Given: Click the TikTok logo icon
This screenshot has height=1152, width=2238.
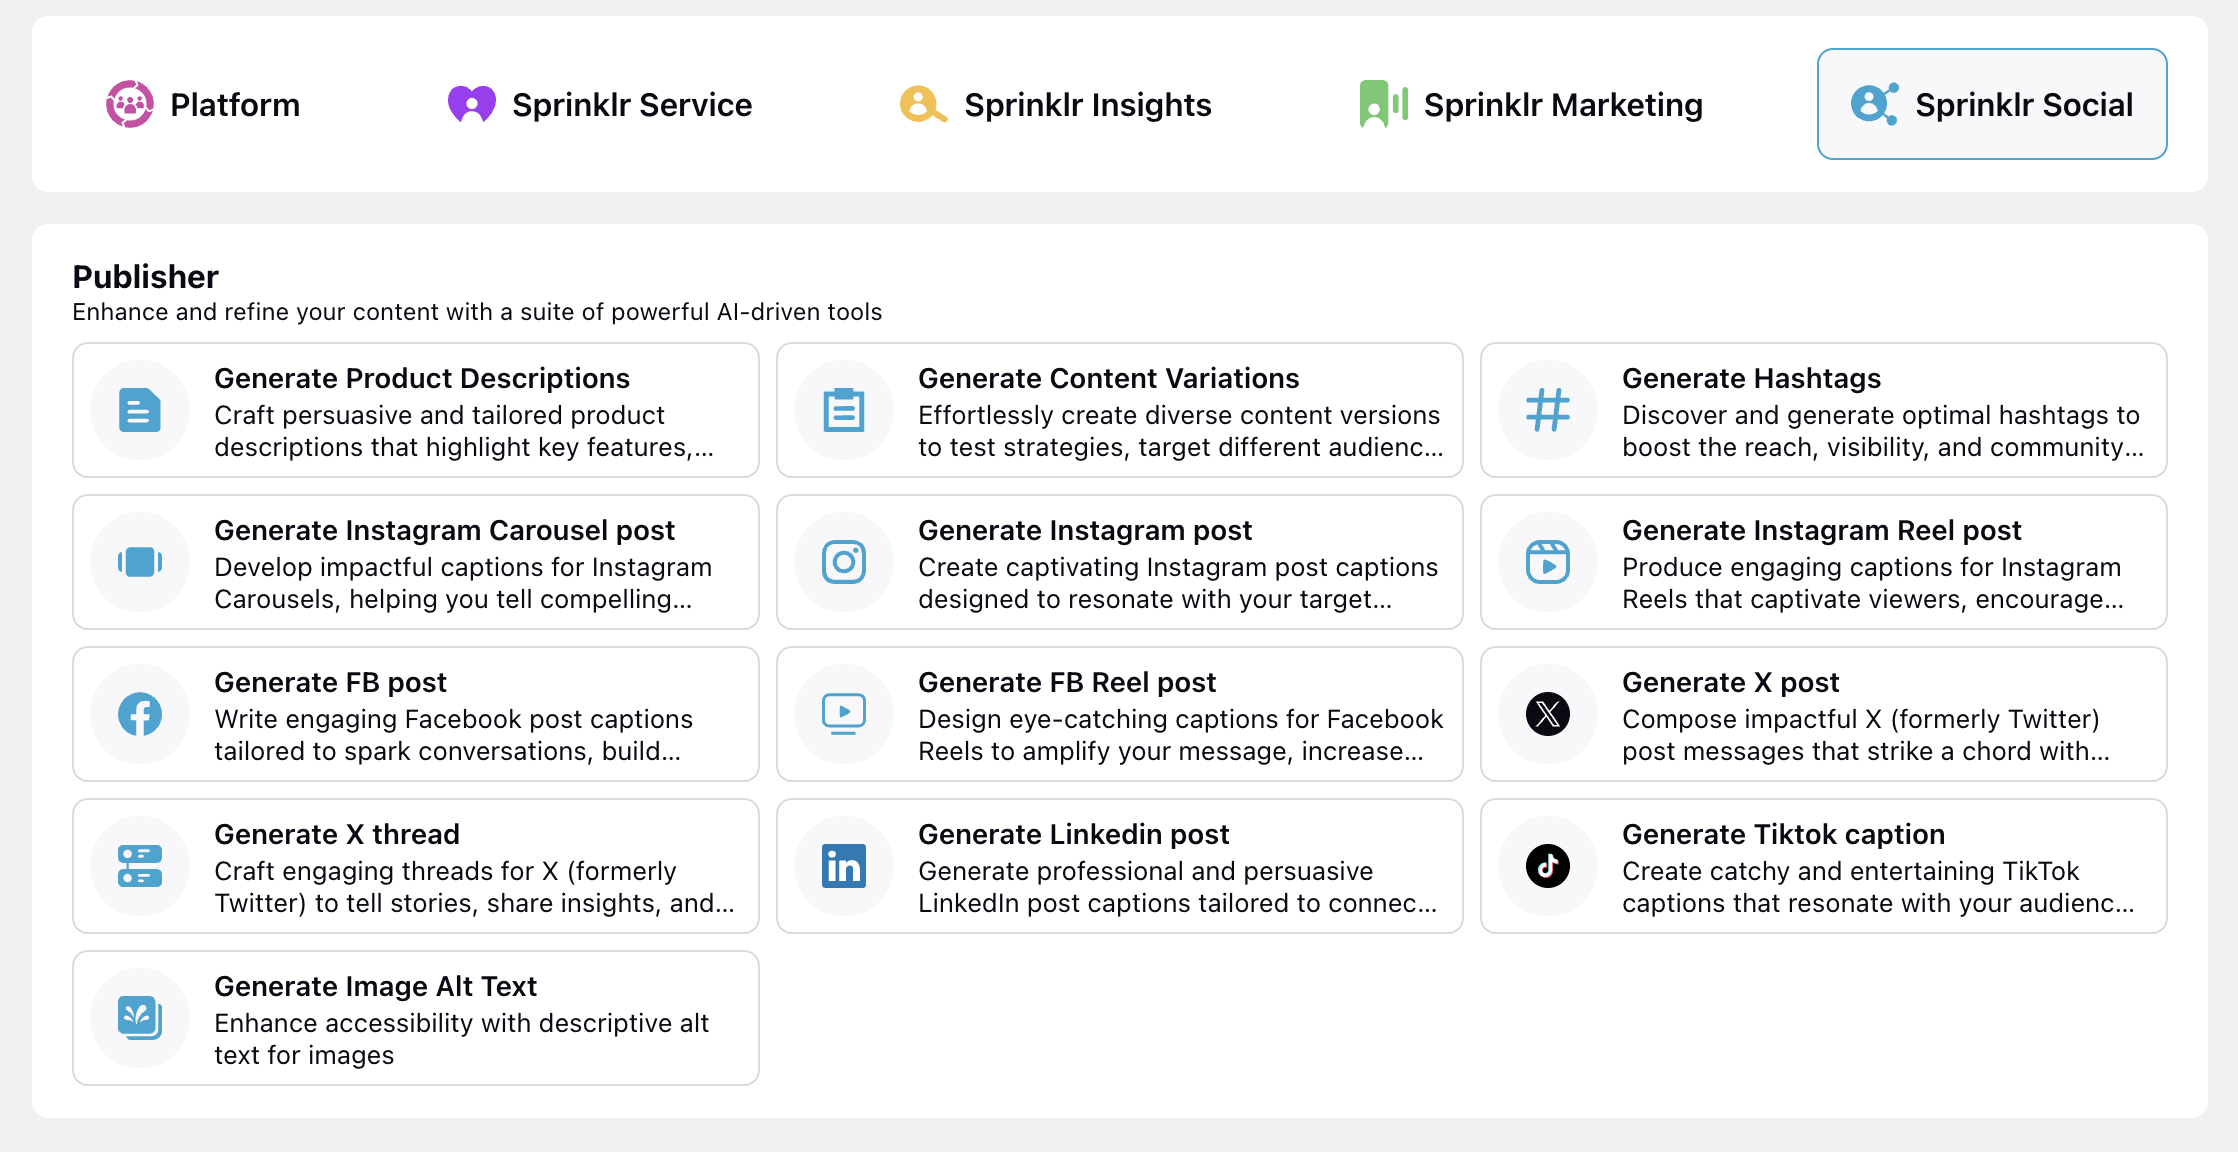Looking at the screenshot, I should (1548, 866).
